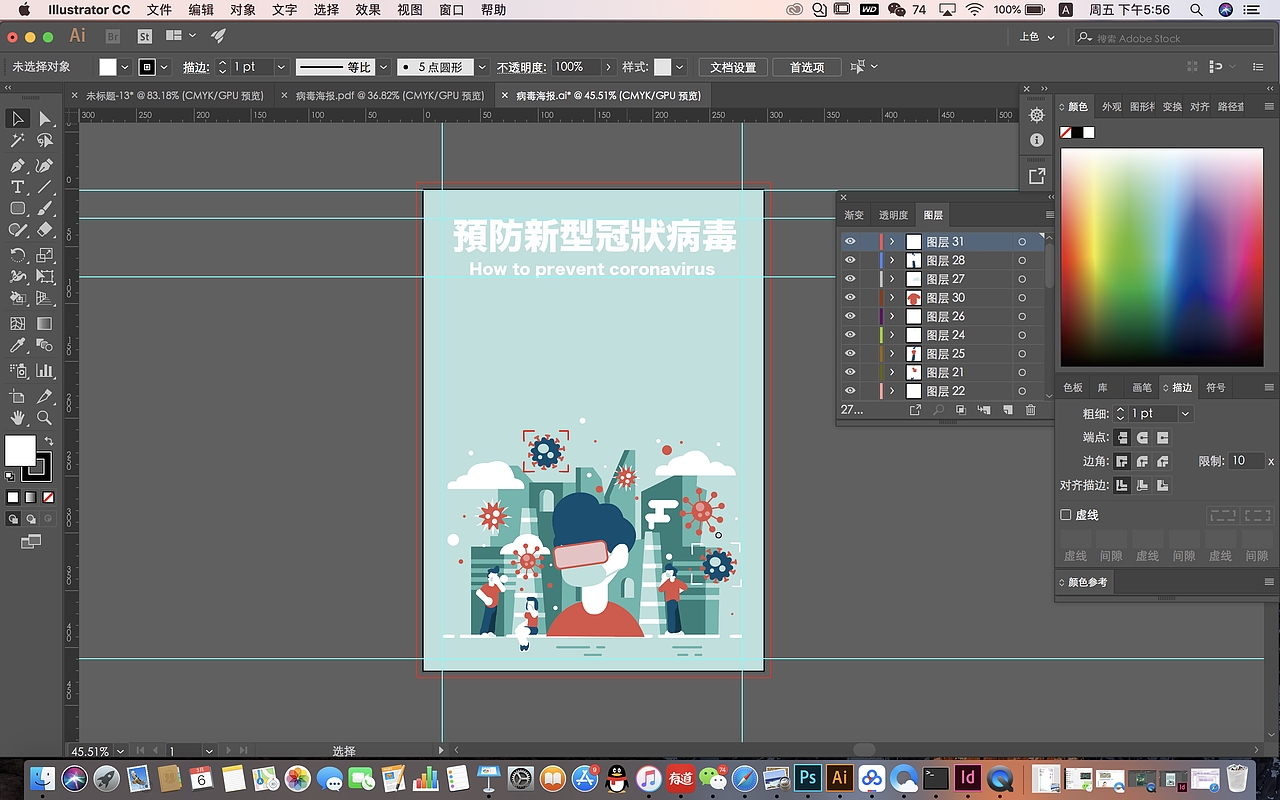Image resolution: width=1280 pixels, height=800 pixels.
Task: Open the 文件 menu
Action: [159, 10]
